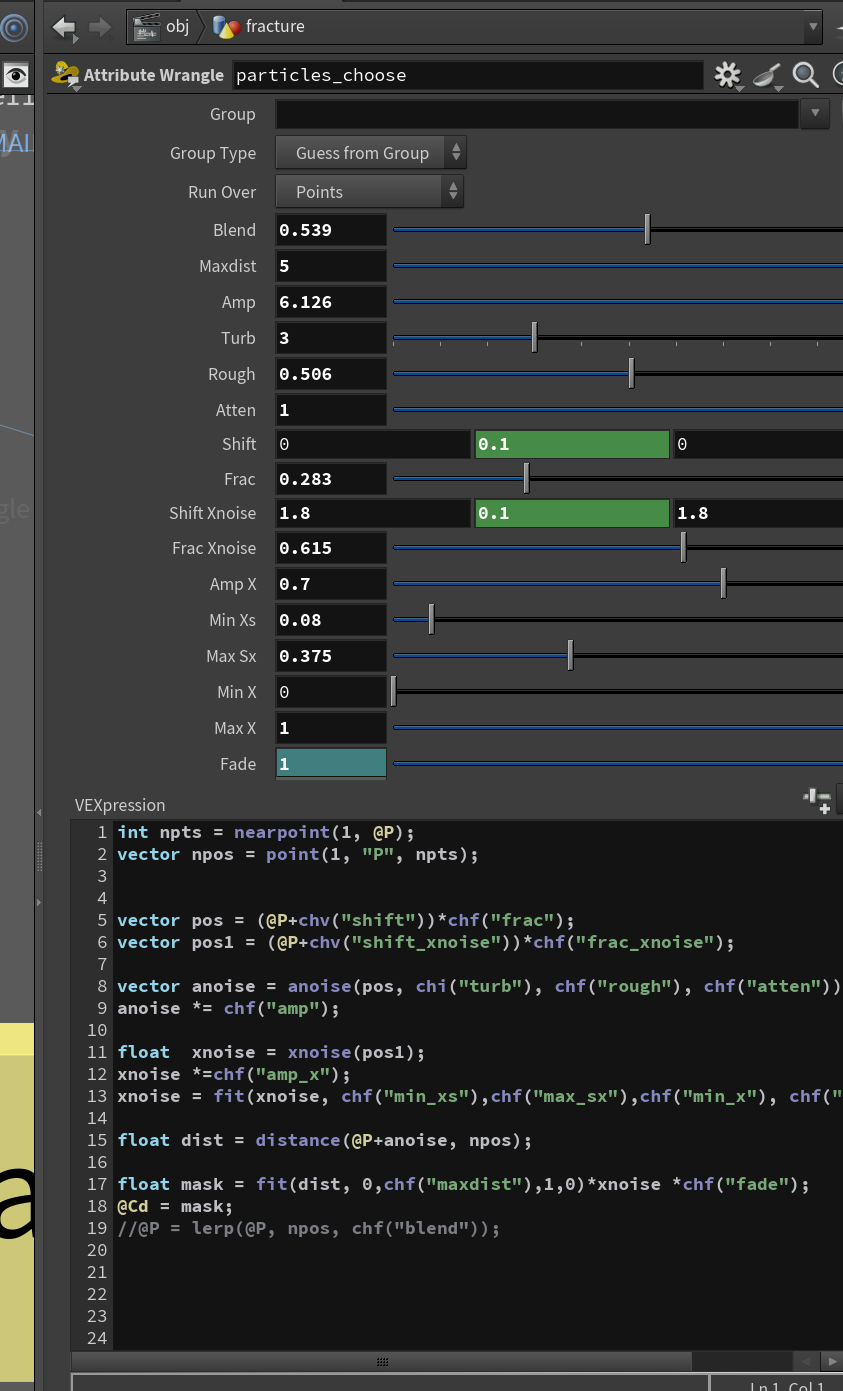843x1391 pixels.
Task: Open the network path dropdown arrow
Action: [x=813, y=27]
